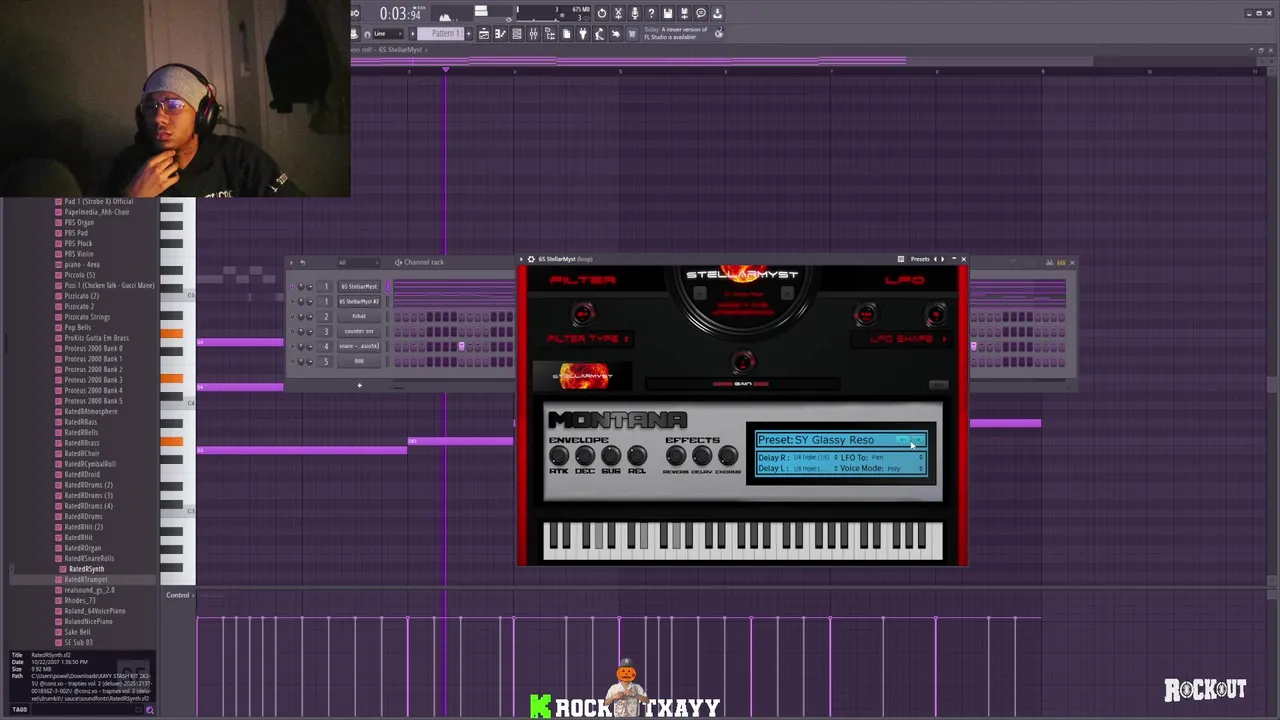Toggle mute LED for 6S StellarMyst channel
Image resolution: width=1280 pixels, height=720 pixels.
(x=292, y=286)
